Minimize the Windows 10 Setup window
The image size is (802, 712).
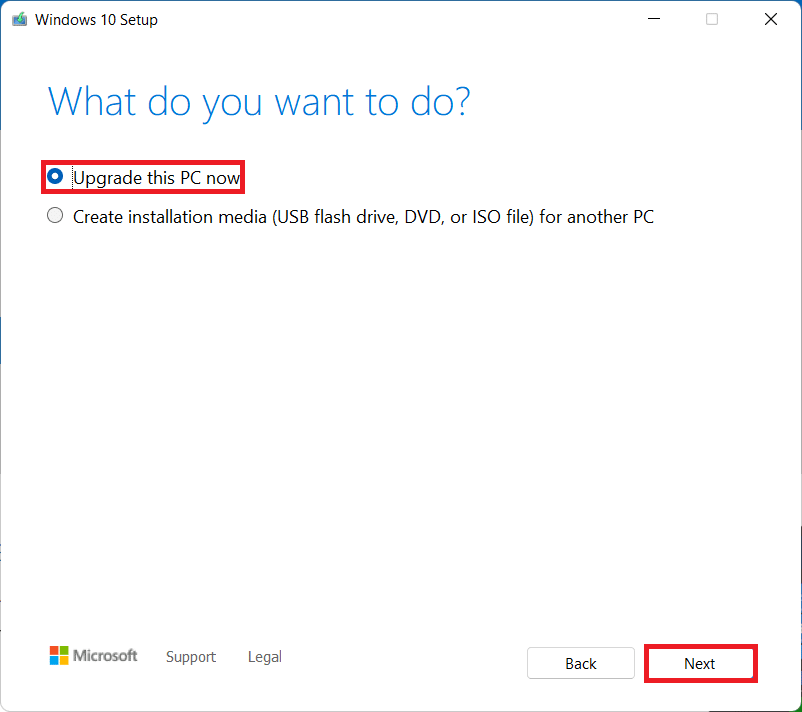(x=653, y=20)
